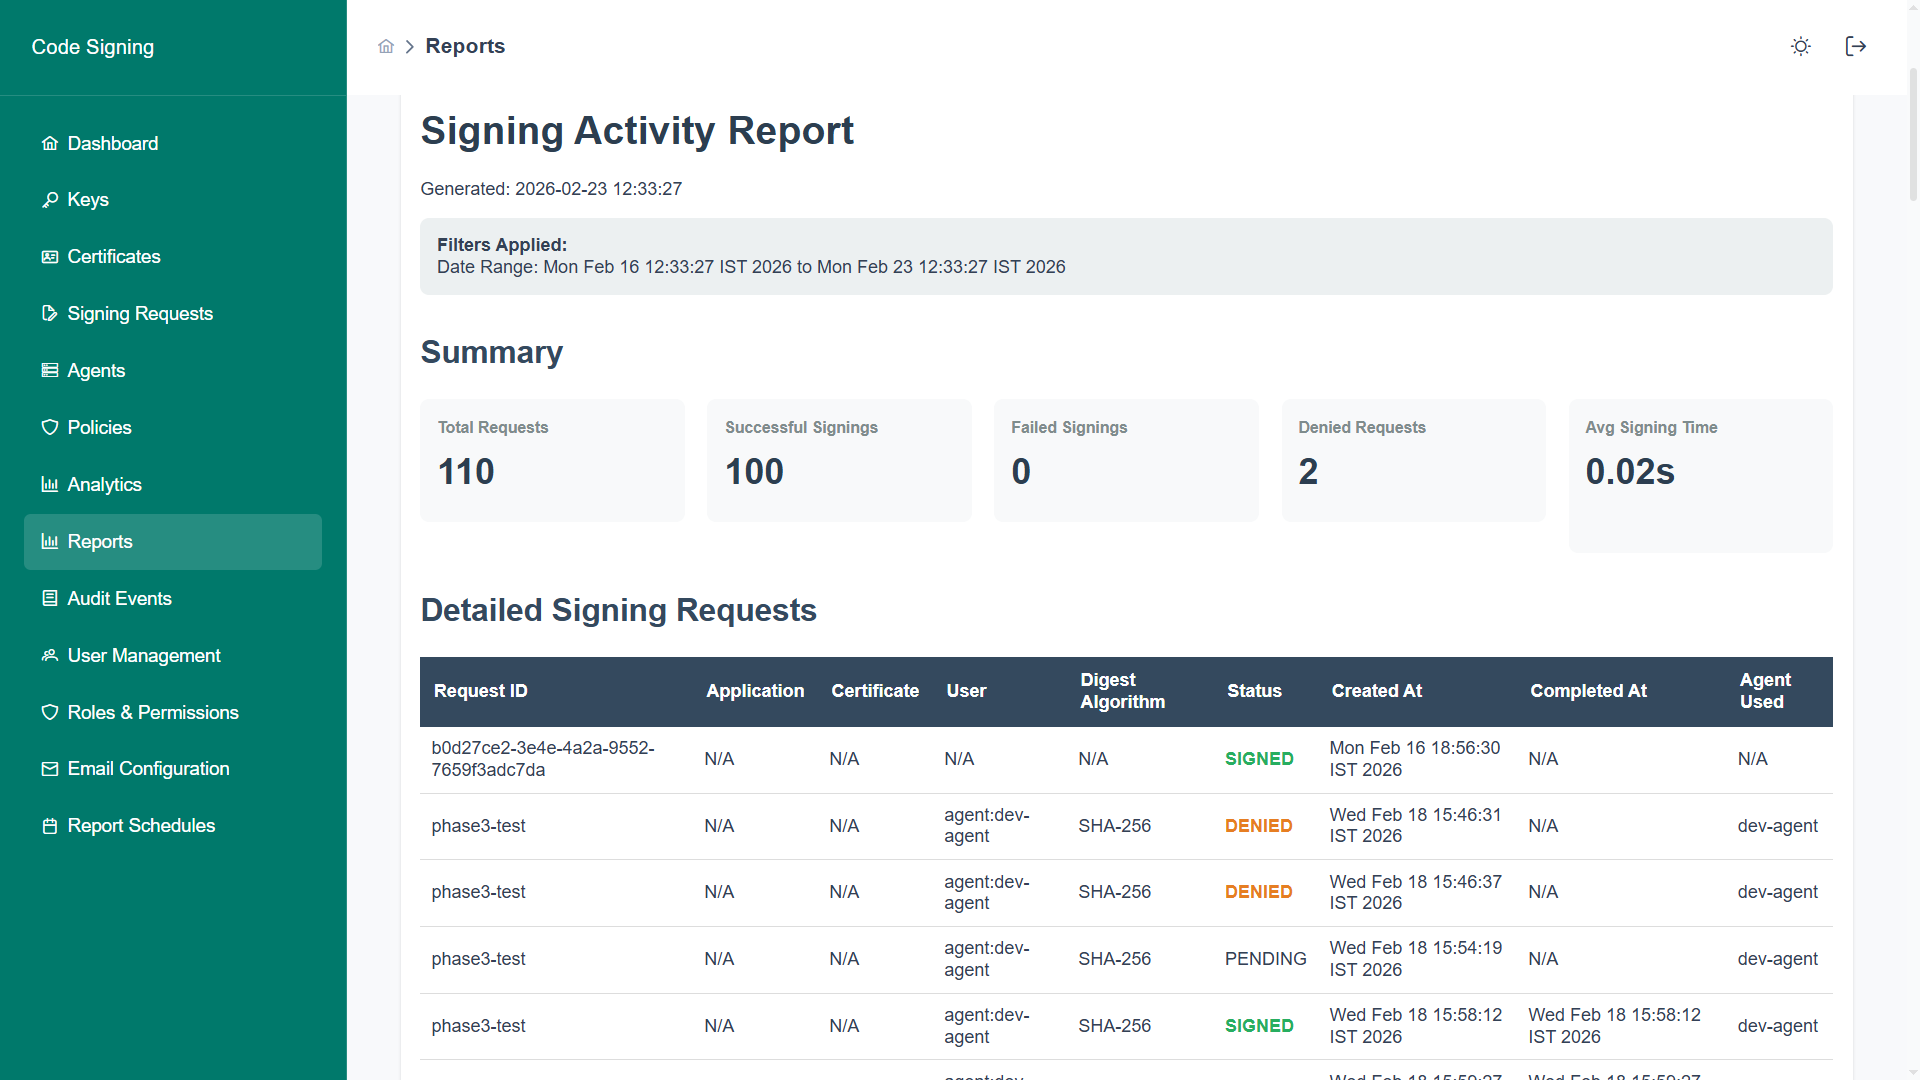Open Roles & Permissions from the sidebar
This screenshot has width=1920, height=1080.
pos(152,712)
